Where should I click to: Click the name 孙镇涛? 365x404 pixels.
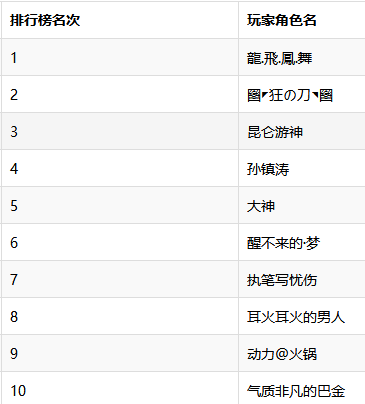pos(268,169)
